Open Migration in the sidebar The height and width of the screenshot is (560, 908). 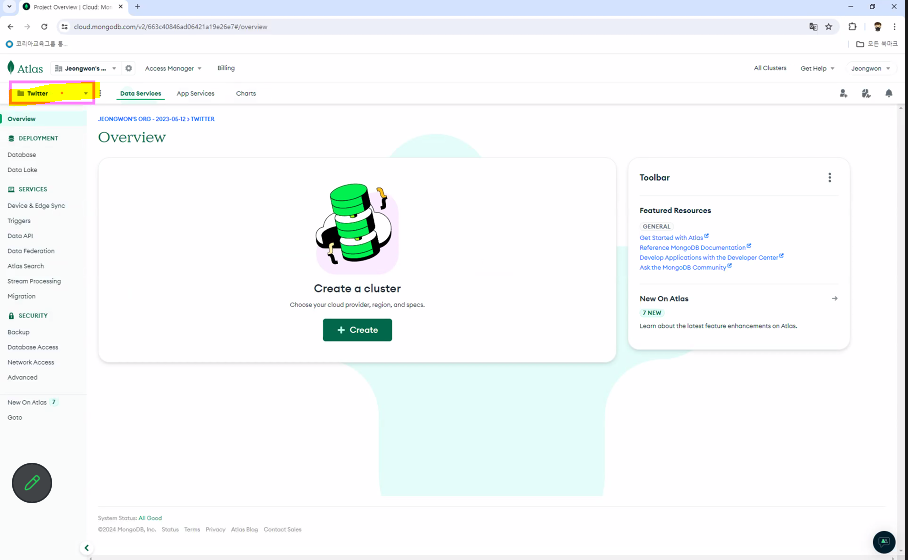click(21, 297)
